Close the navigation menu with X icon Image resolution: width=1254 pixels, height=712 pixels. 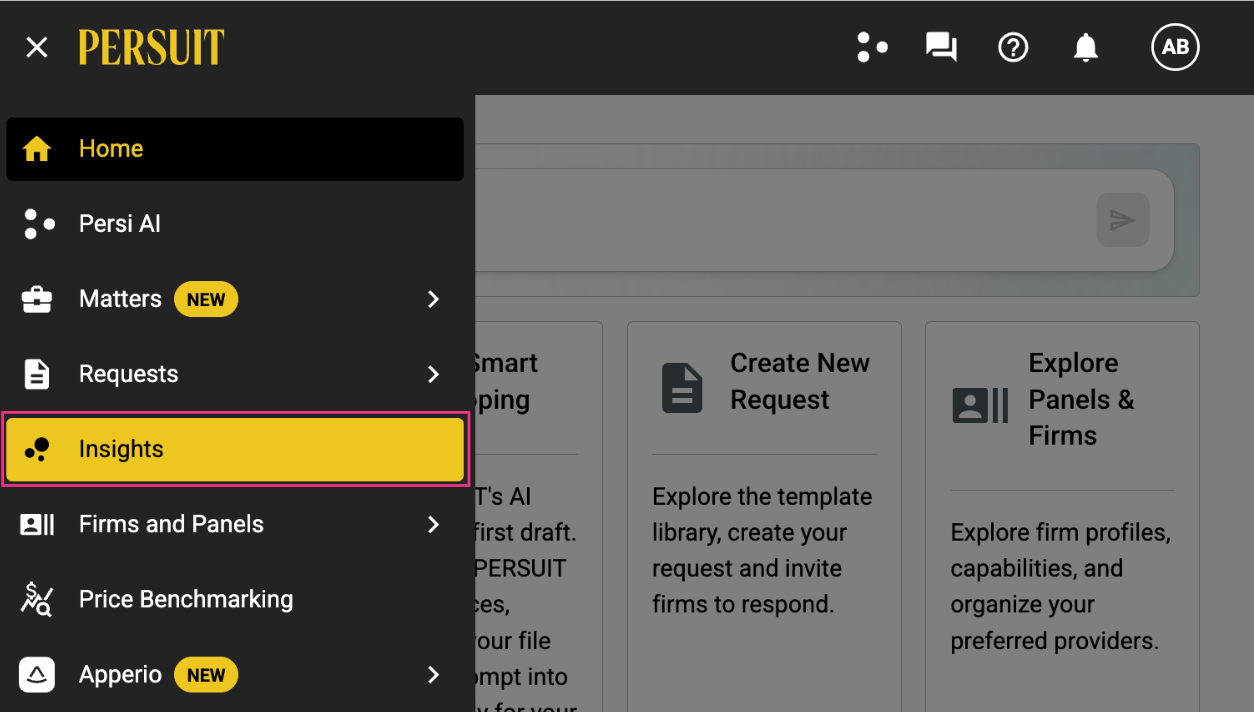[x=37, y=47]
